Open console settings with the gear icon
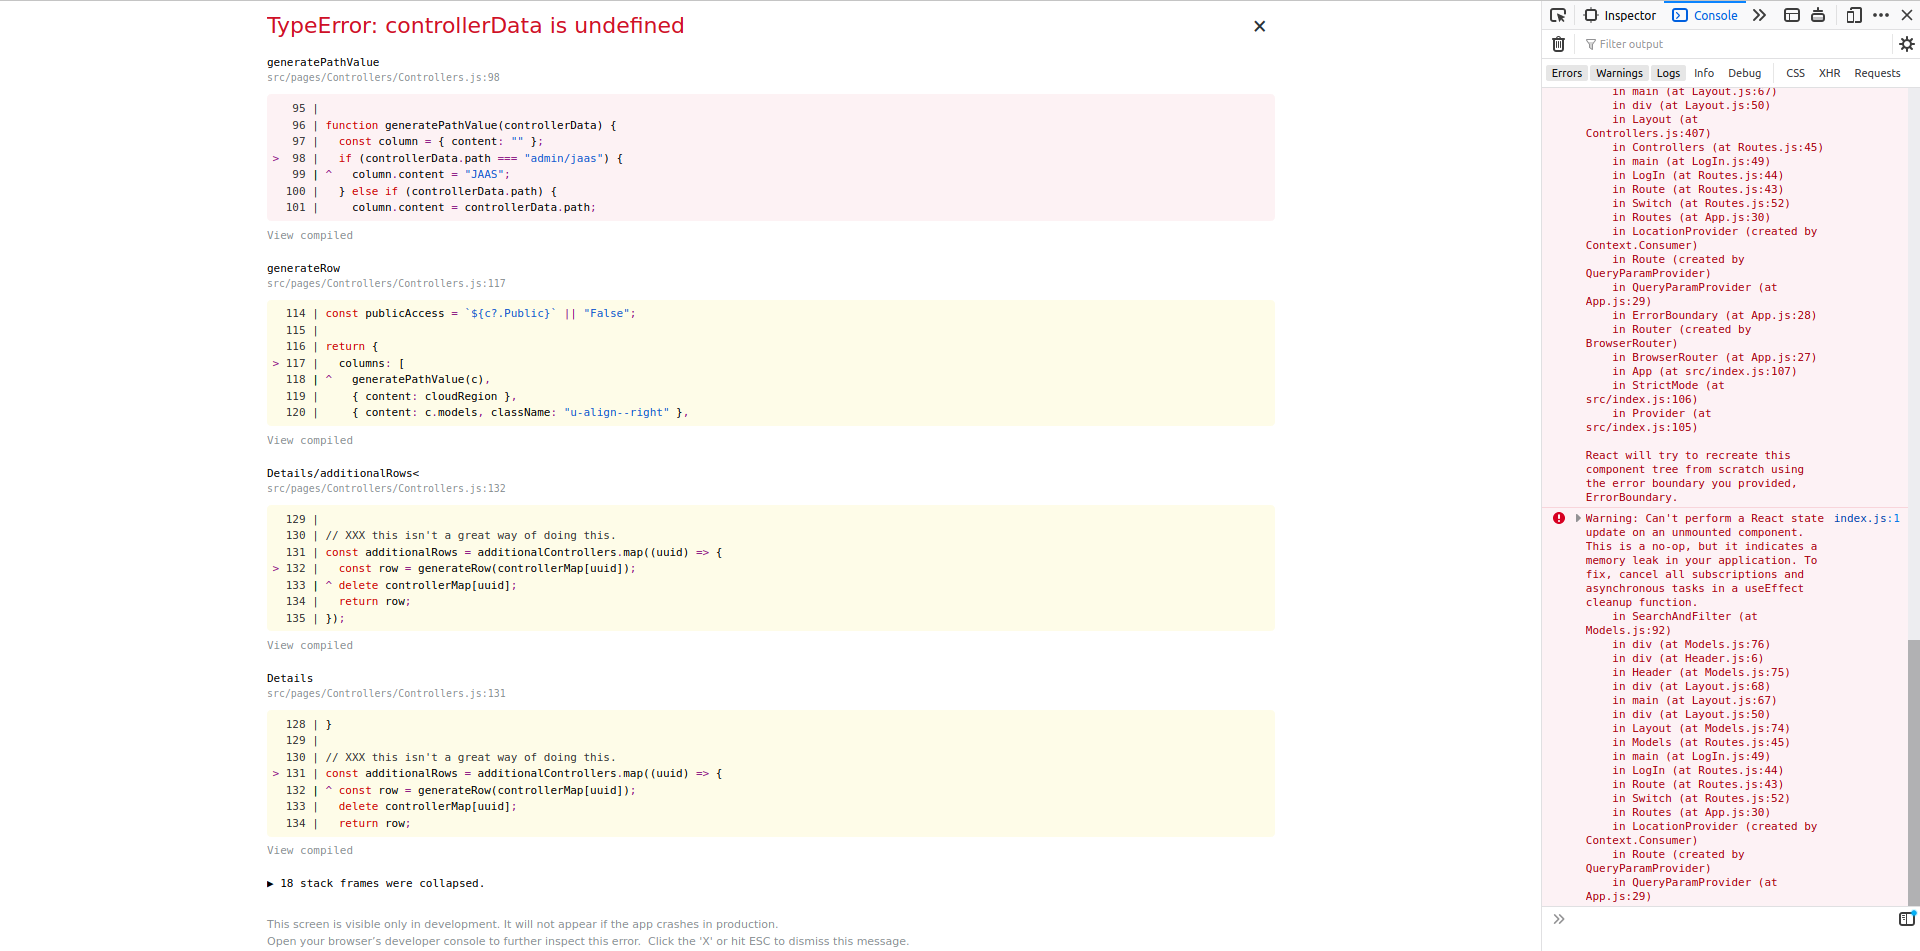 tap(1907, 44)
